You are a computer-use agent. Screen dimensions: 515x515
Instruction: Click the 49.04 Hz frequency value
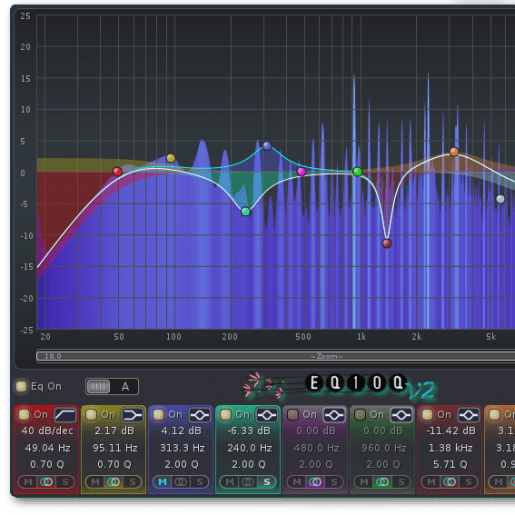(47, 448)
